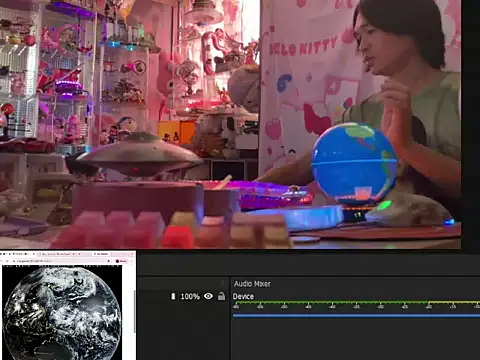Click the browser reload icon

pos(7,261)
